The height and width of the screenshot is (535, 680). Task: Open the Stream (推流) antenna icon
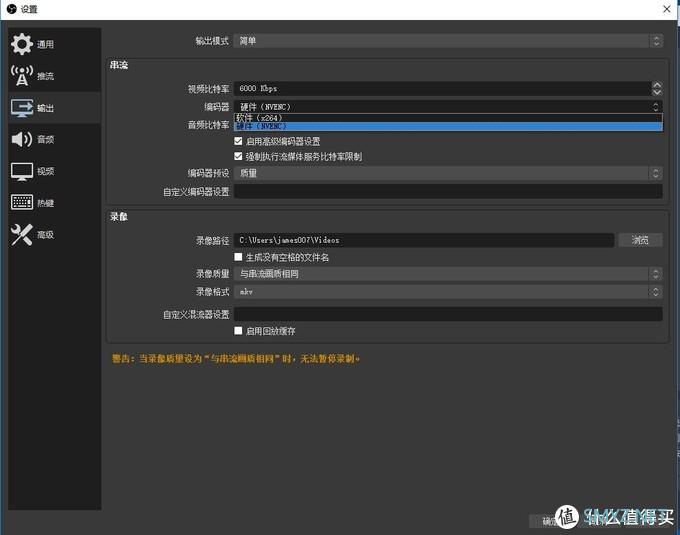coord(22,76)
